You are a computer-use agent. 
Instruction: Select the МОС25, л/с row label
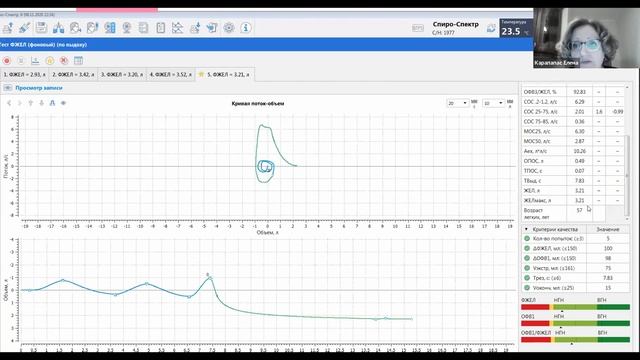click(537, 131)
